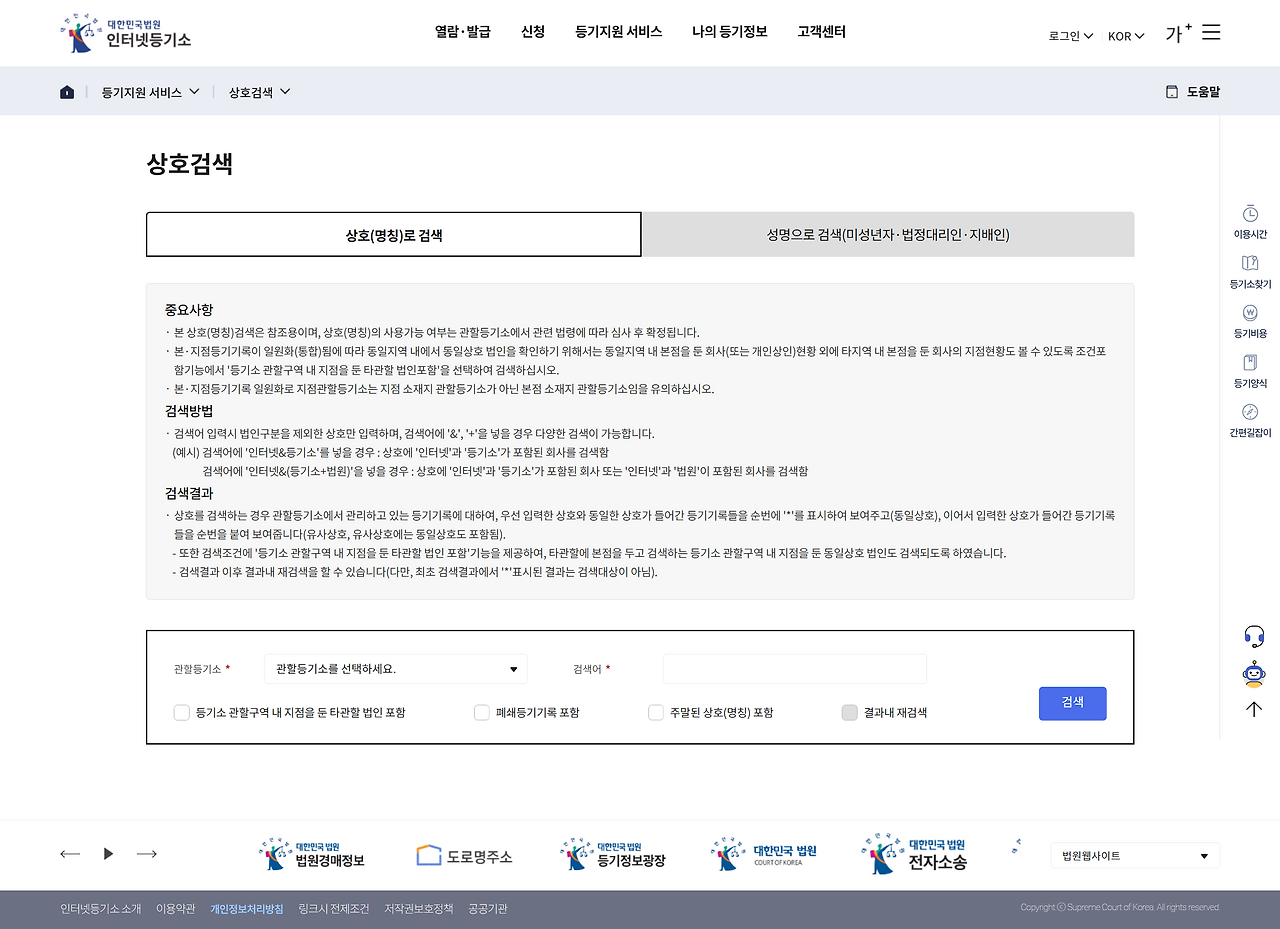
Task: Open the 이용시간 clock icon in right sidebar
Action: pos(1251,218)
